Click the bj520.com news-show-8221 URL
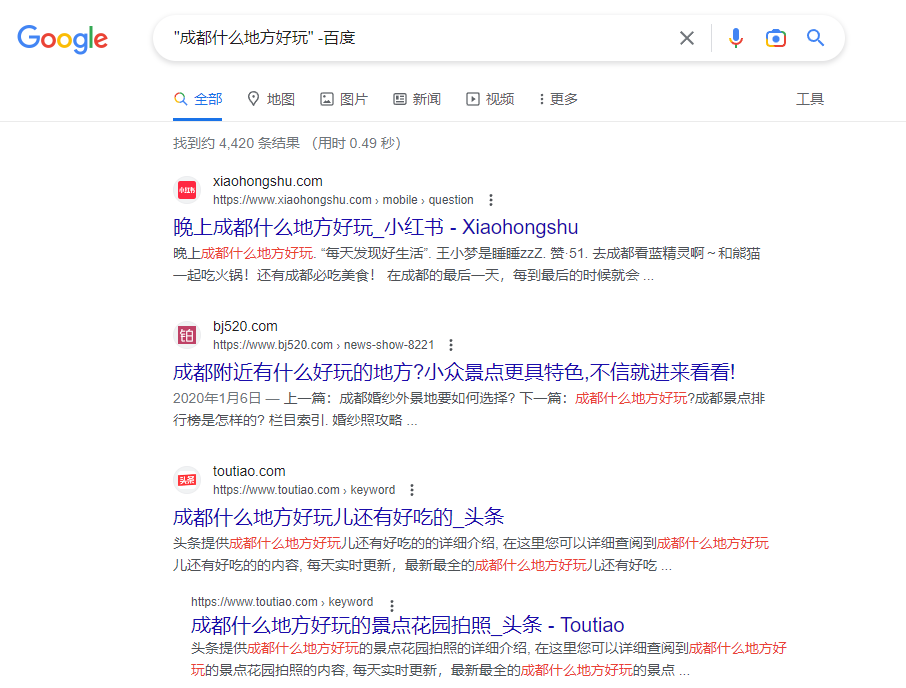 [x=324, y=345]
